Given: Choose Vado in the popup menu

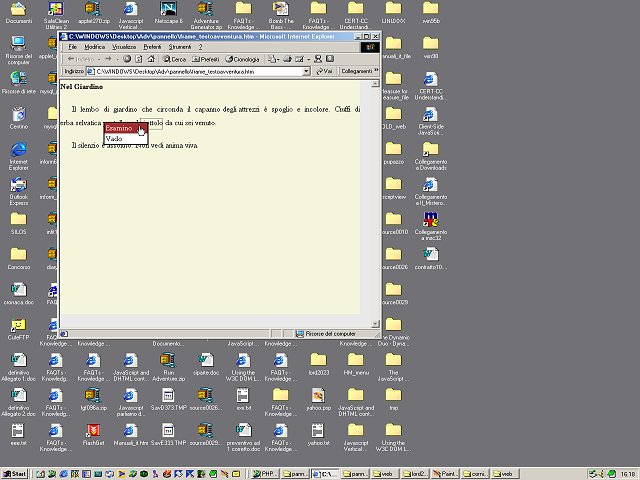Looking at the screenshot, I should coord(125,139).
